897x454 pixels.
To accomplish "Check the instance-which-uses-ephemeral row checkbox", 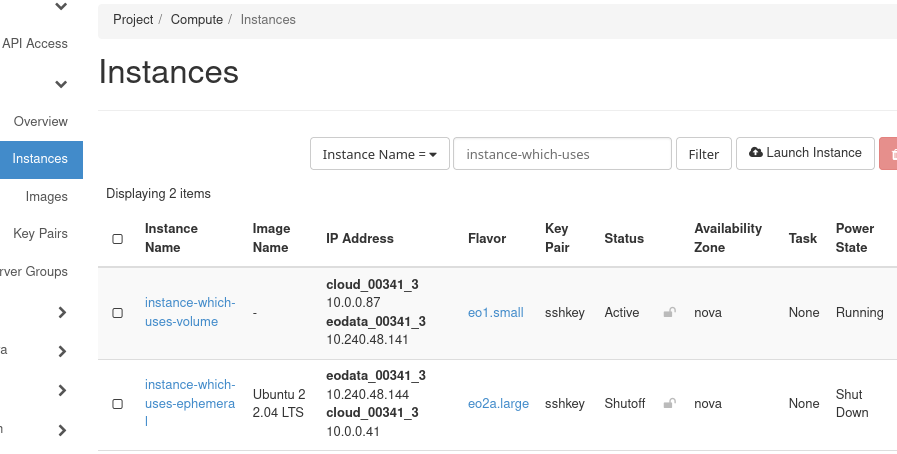I will pyautogui.click(x=118, y=404).
